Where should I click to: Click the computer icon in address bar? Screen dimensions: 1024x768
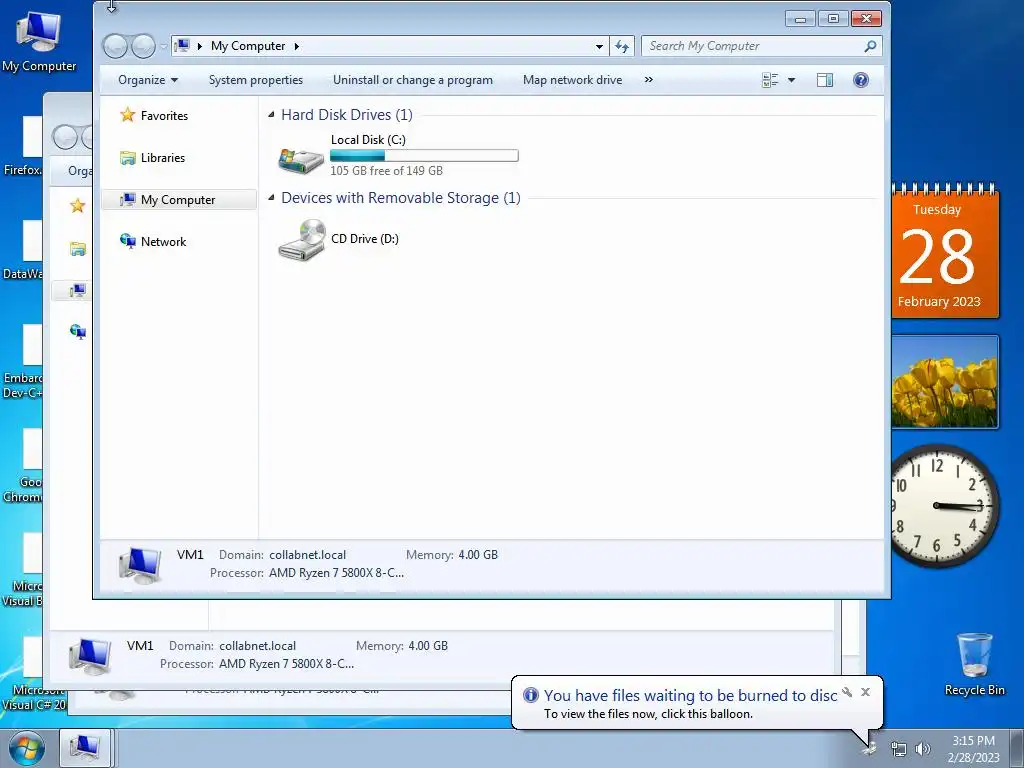click(183, 46)
